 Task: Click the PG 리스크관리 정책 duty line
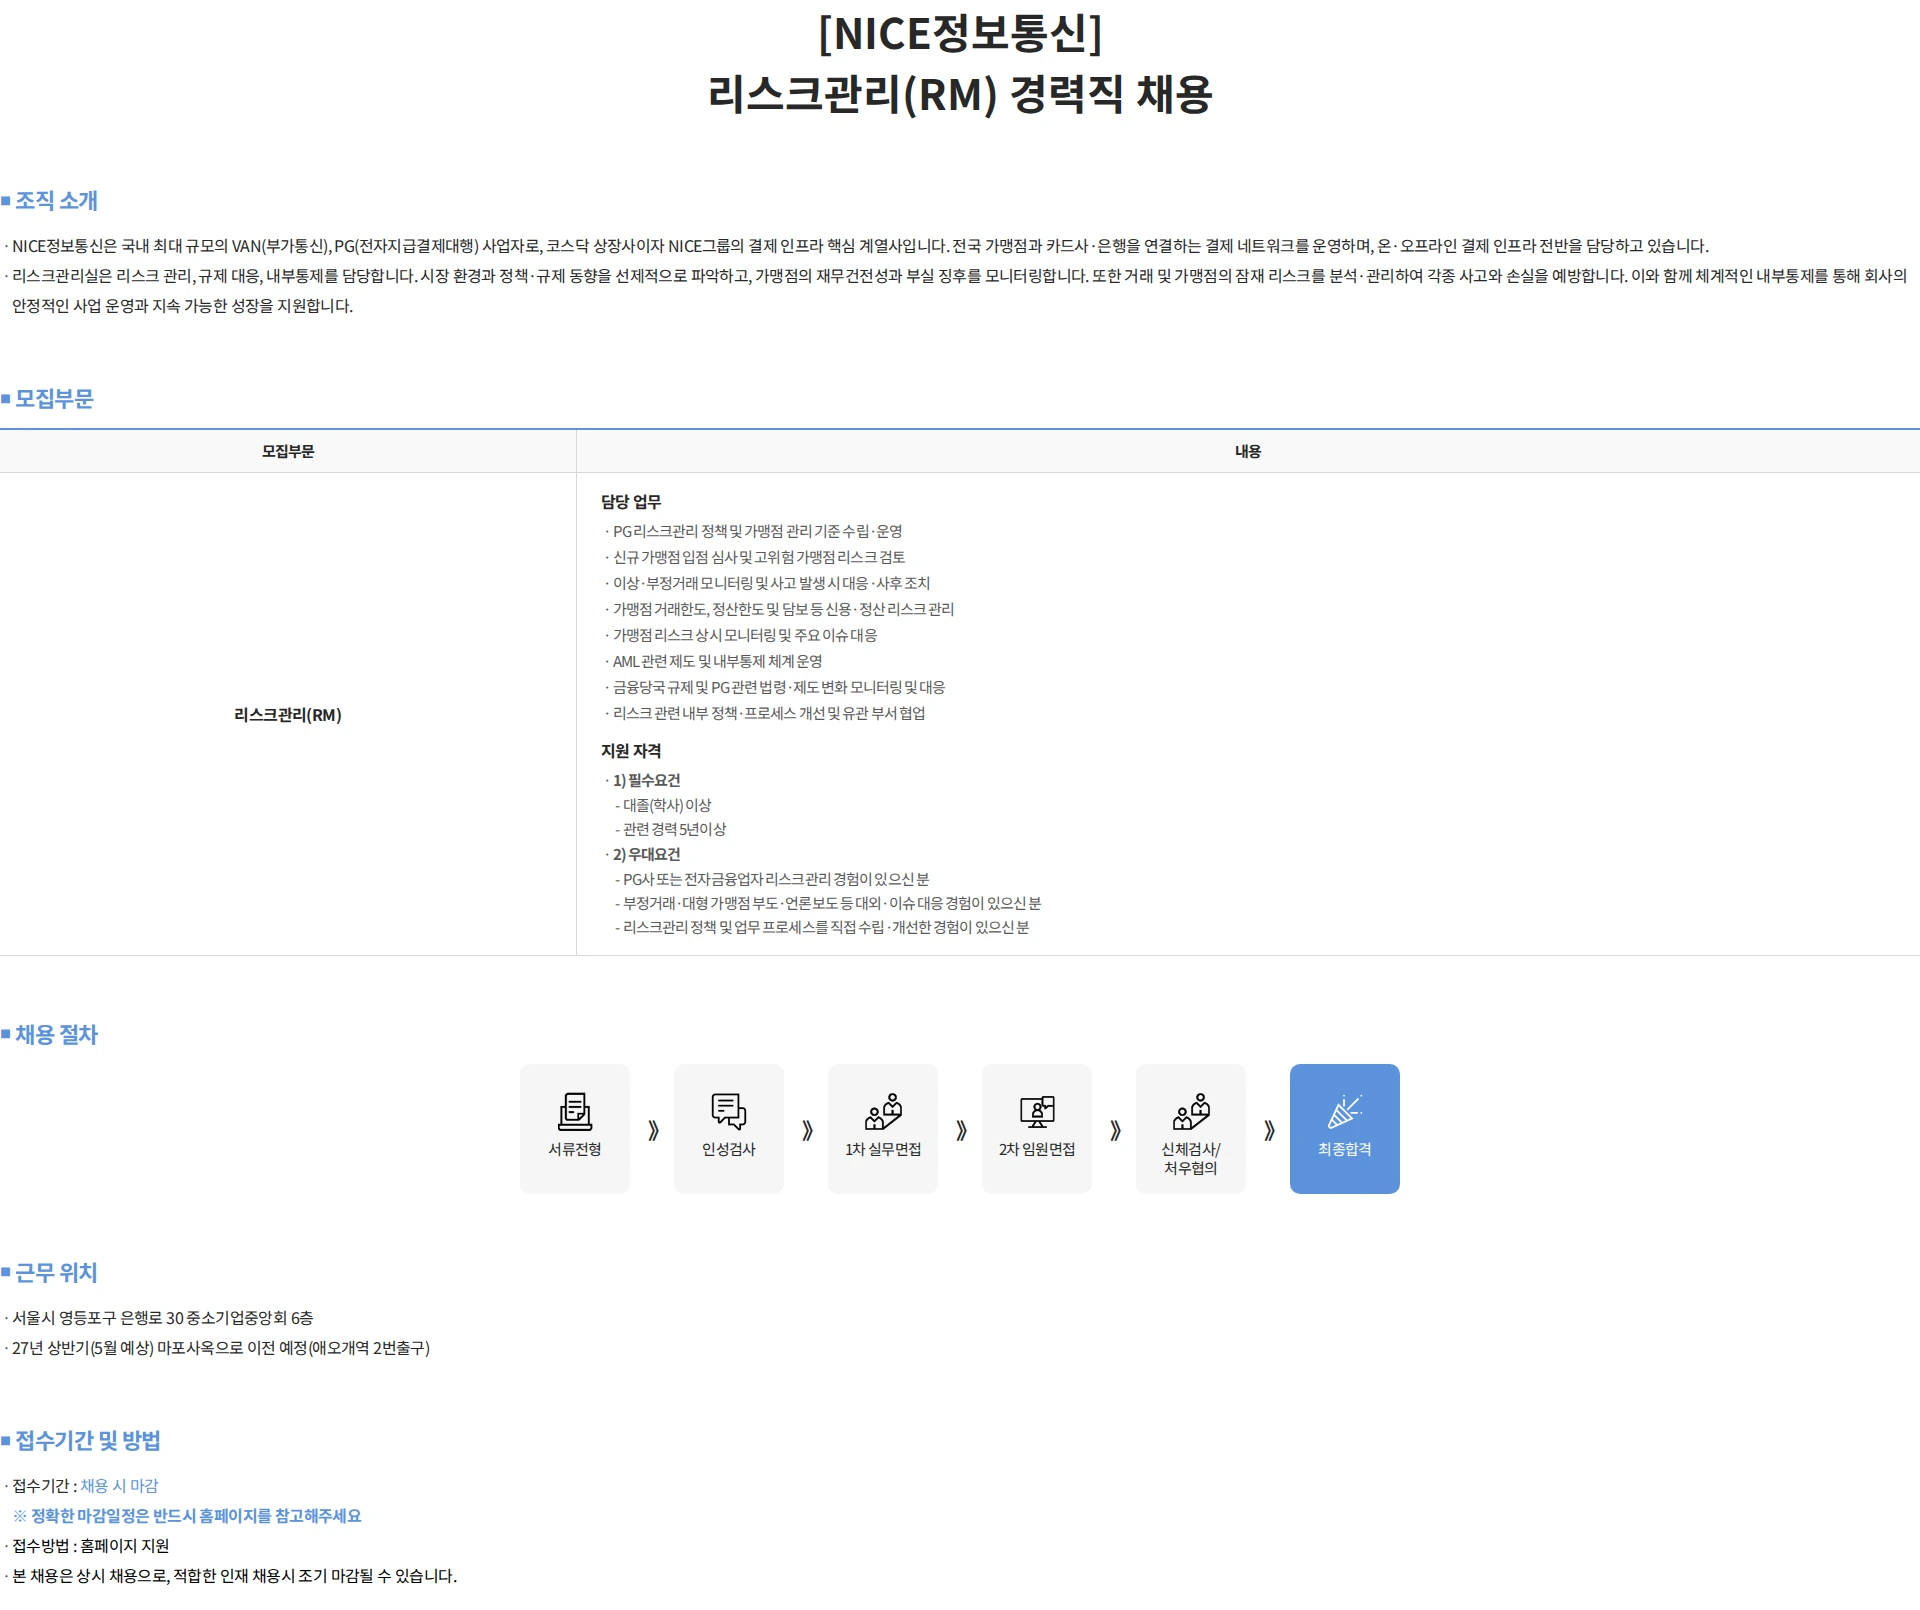[757, 531]
